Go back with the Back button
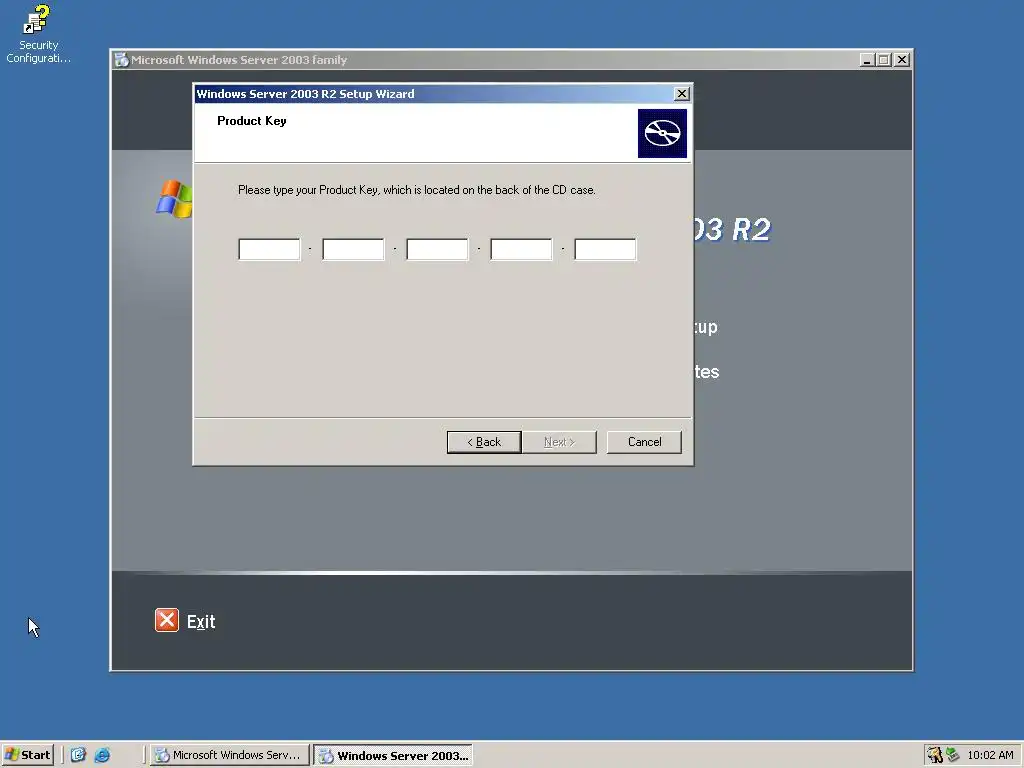The image size is (1024, 768). [484, 442]
